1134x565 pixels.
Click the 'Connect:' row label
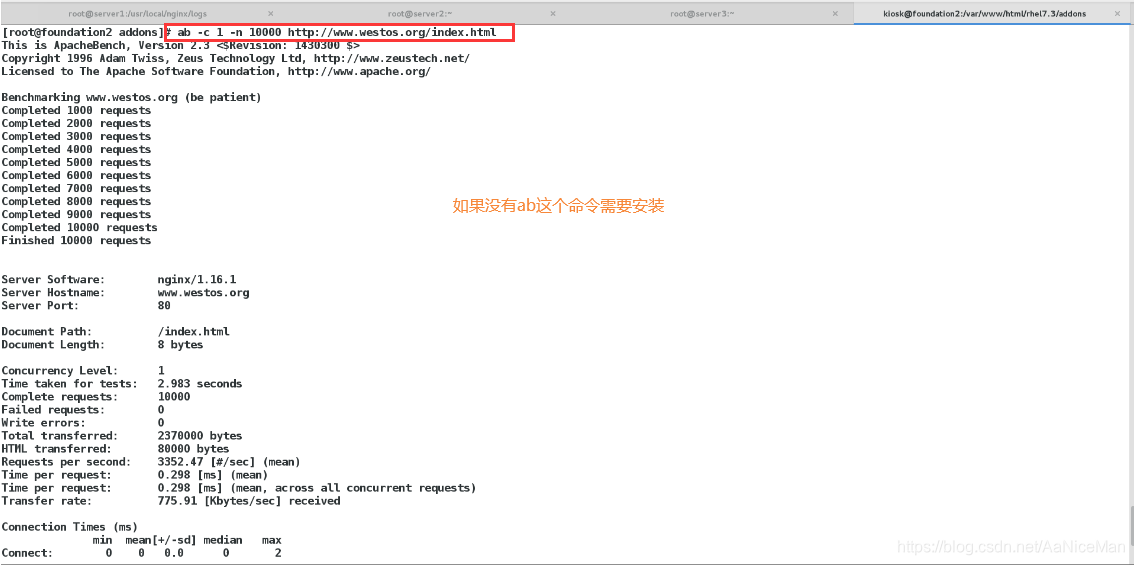click(27, 553)
